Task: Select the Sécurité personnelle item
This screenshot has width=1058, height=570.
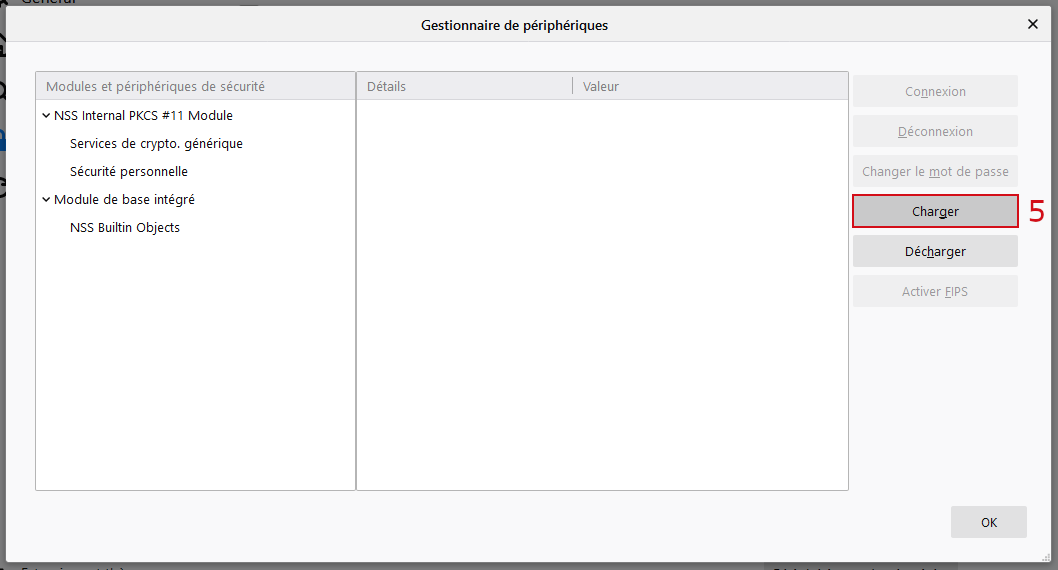Action: pyautogui.click(x=129, y=172)
